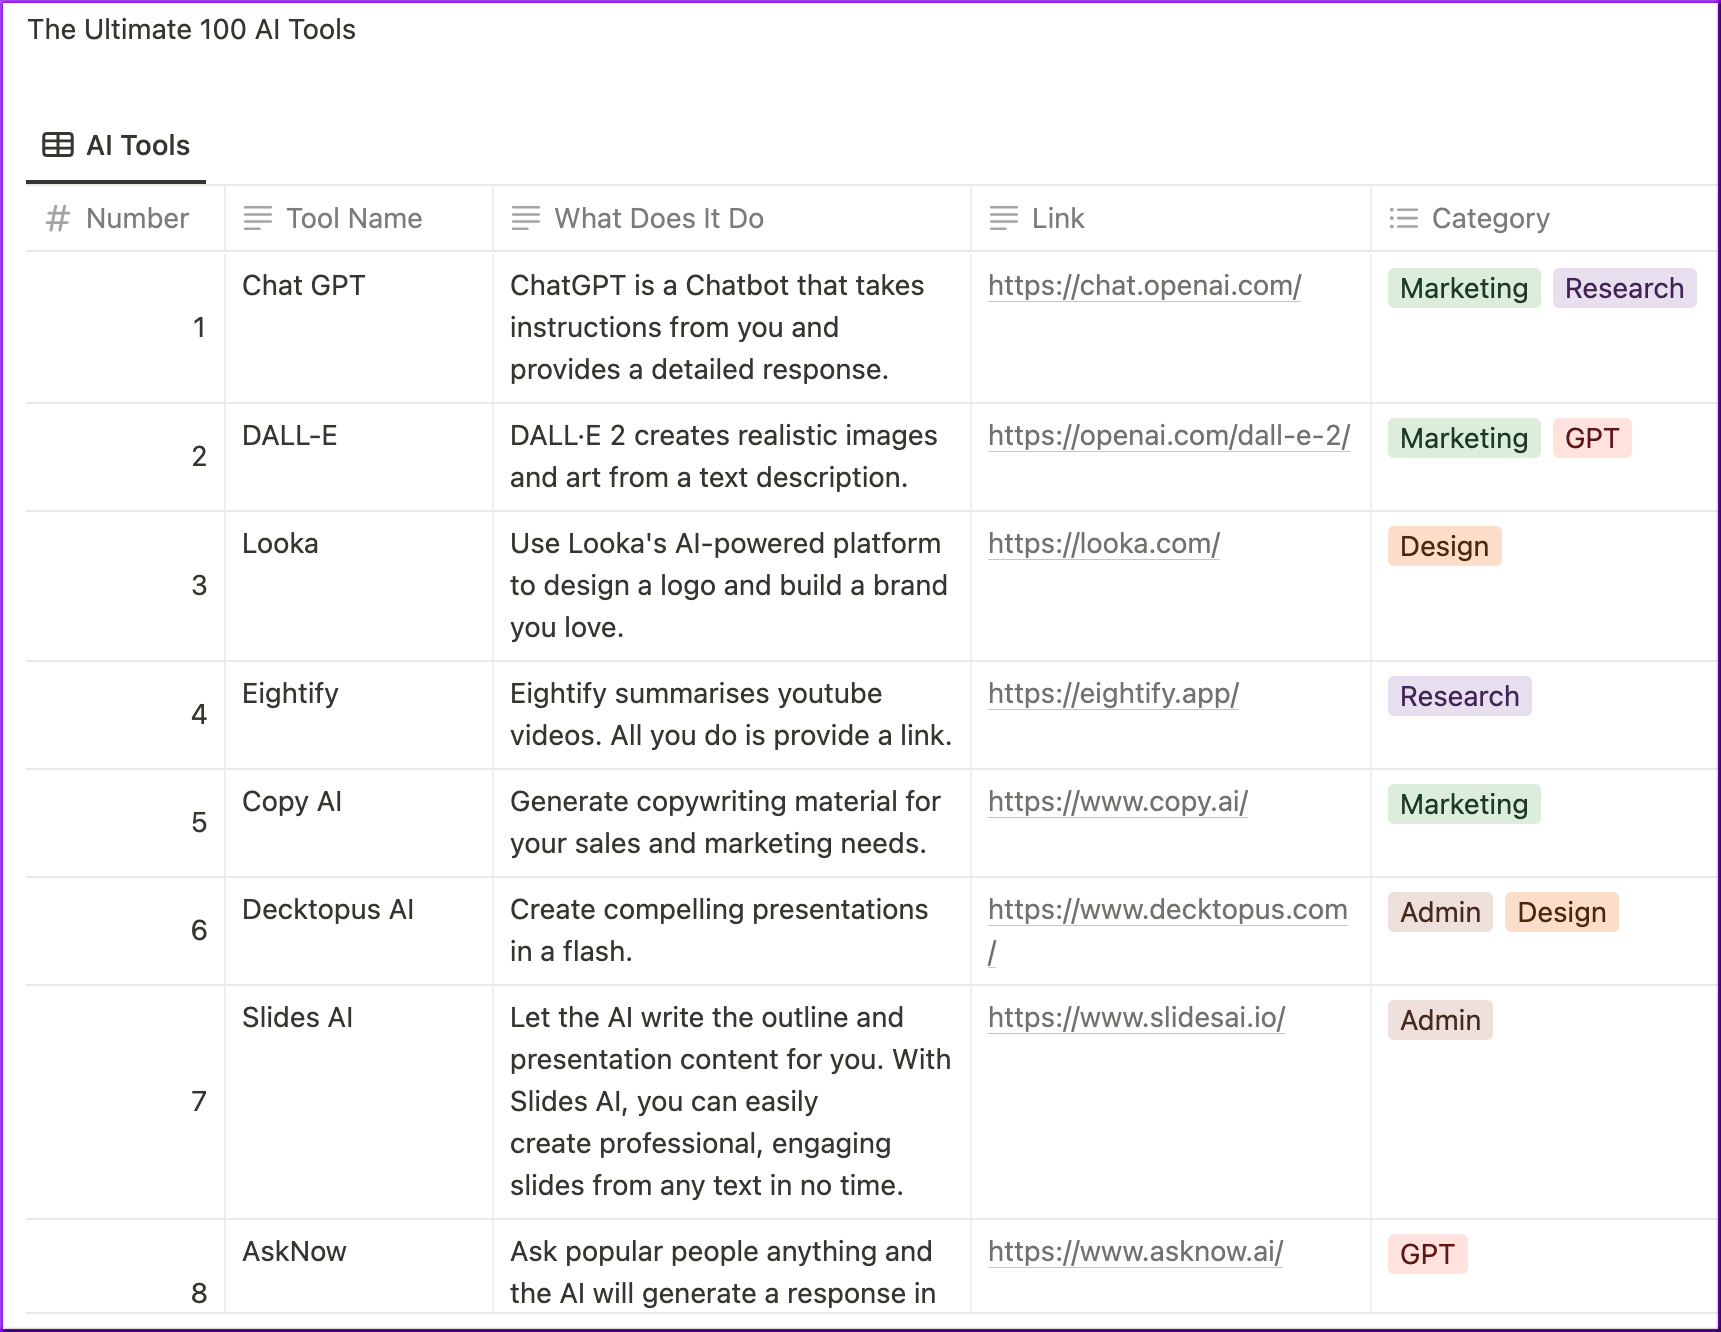Open the chat.openai.com link
Viewport: 1721px width, 1332px height.
1145,286
